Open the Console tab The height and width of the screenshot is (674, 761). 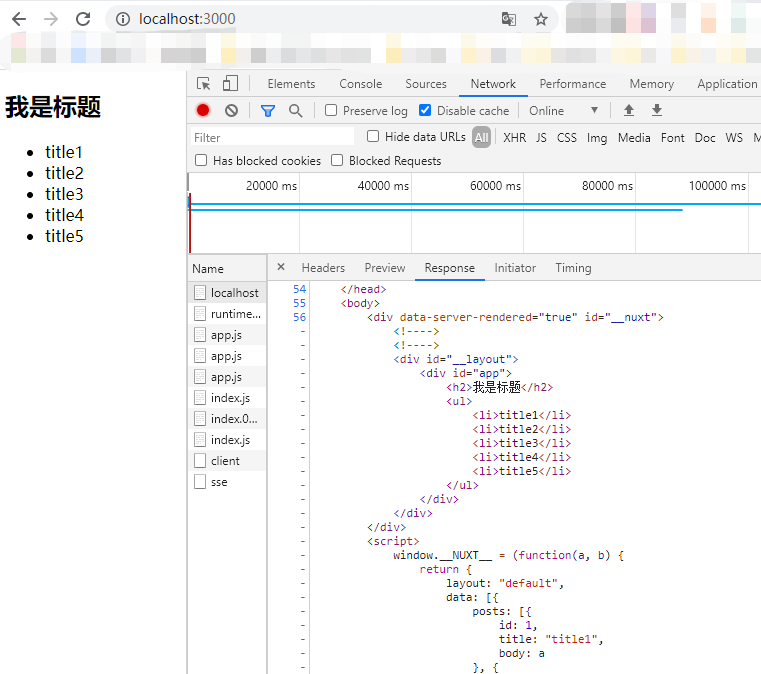coord(361,84)
